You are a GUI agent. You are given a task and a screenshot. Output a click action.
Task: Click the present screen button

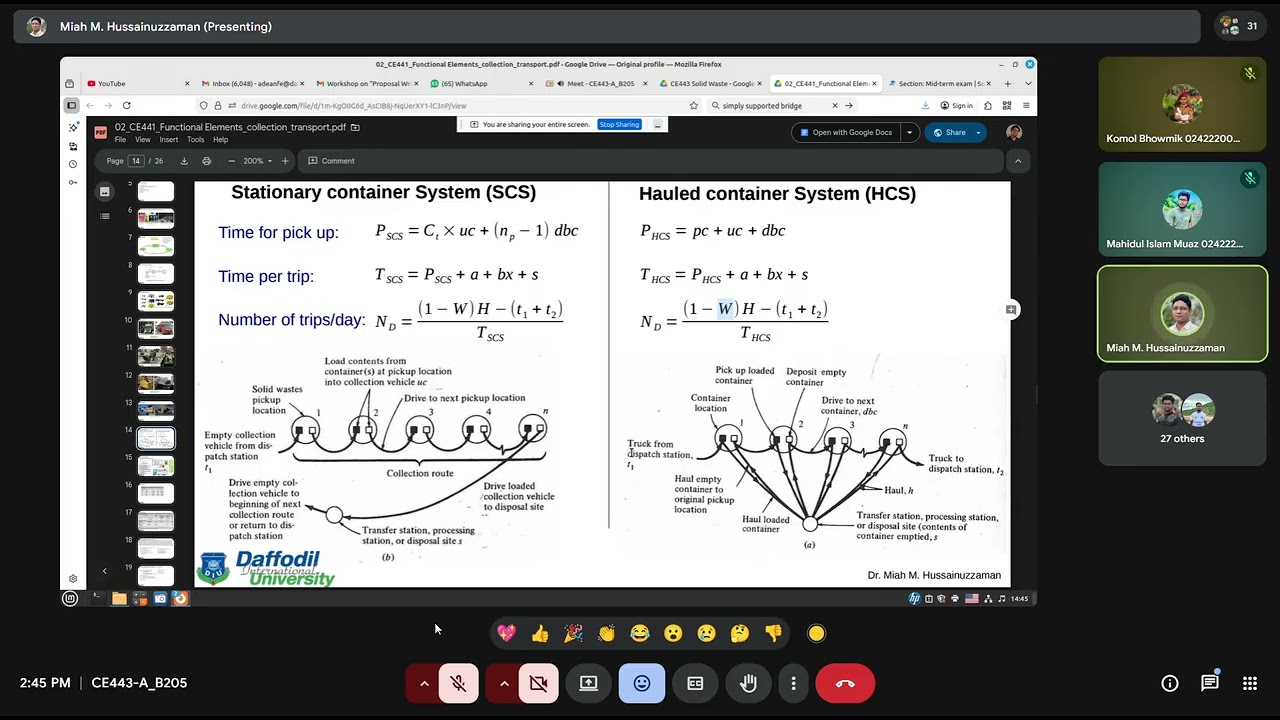[x=588, y=683]
